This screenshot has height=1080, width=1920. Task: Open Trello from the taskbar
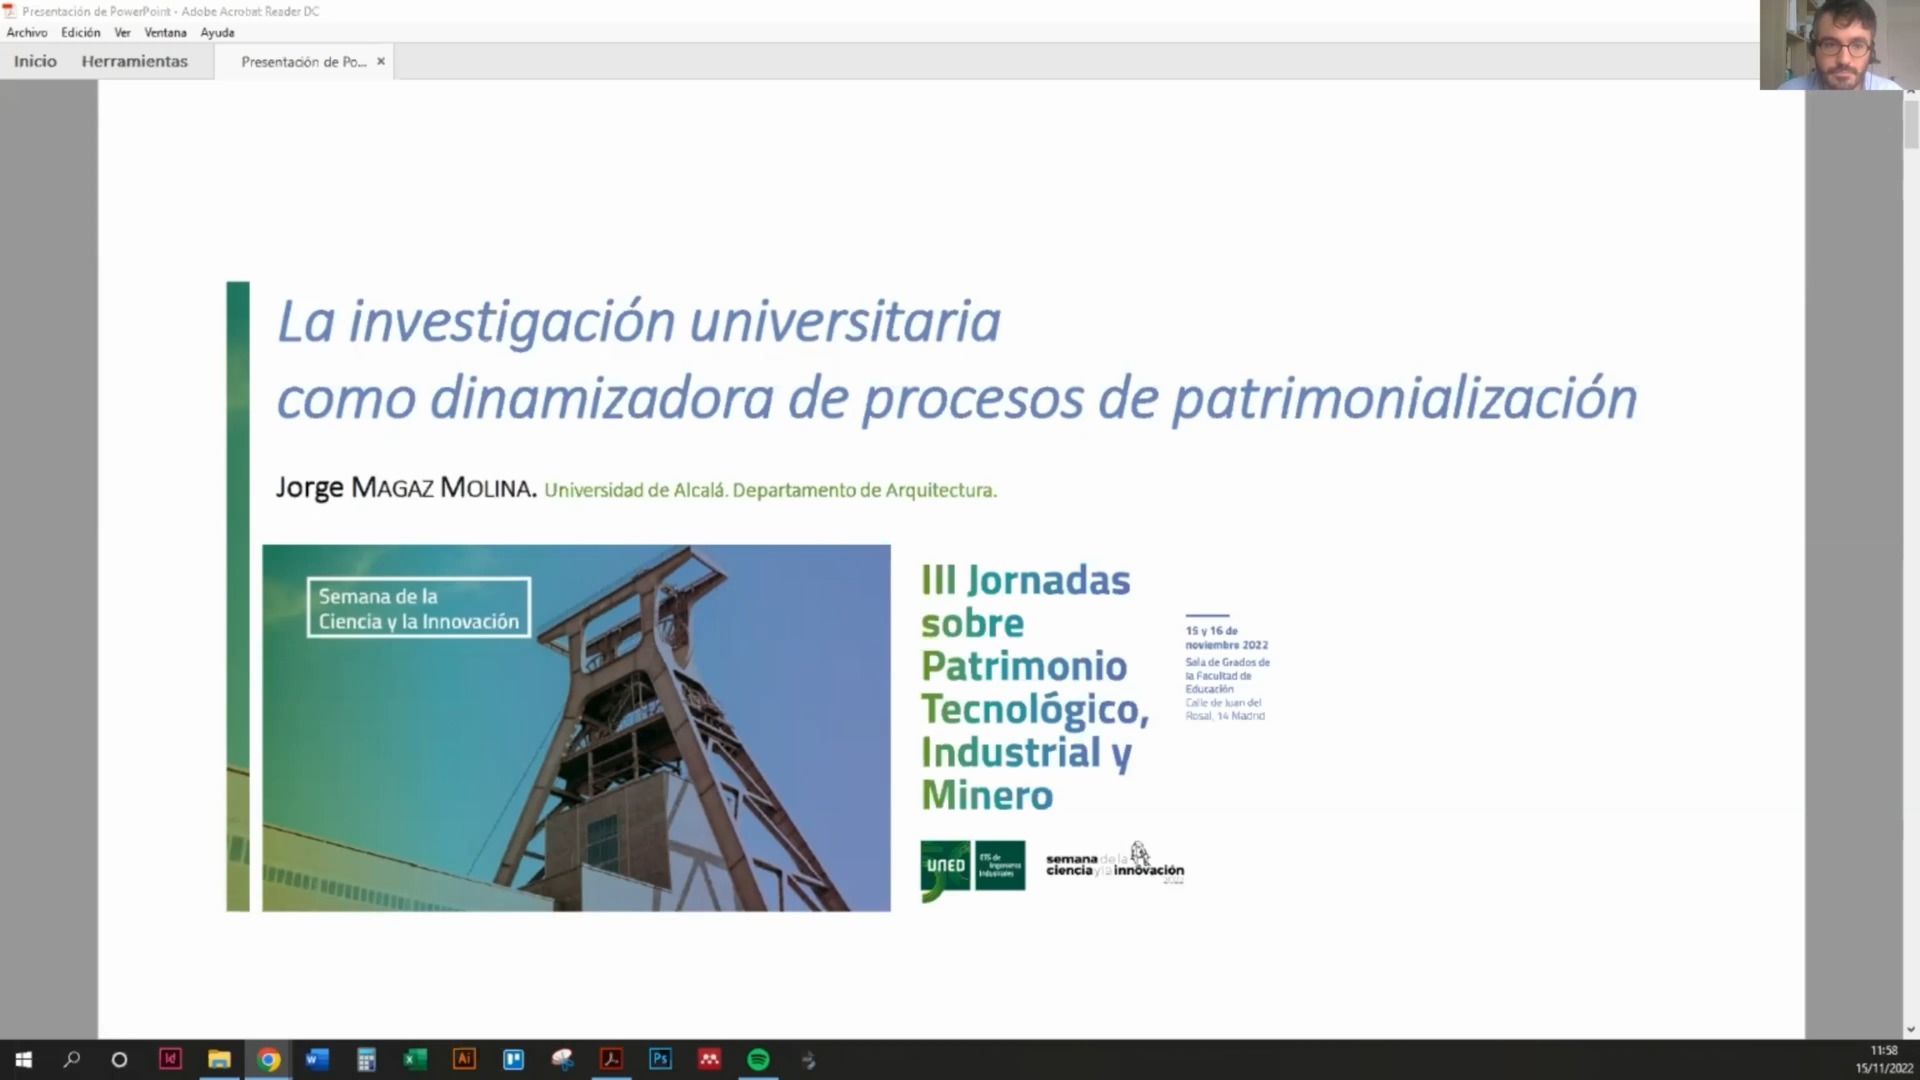point(513,1059)
